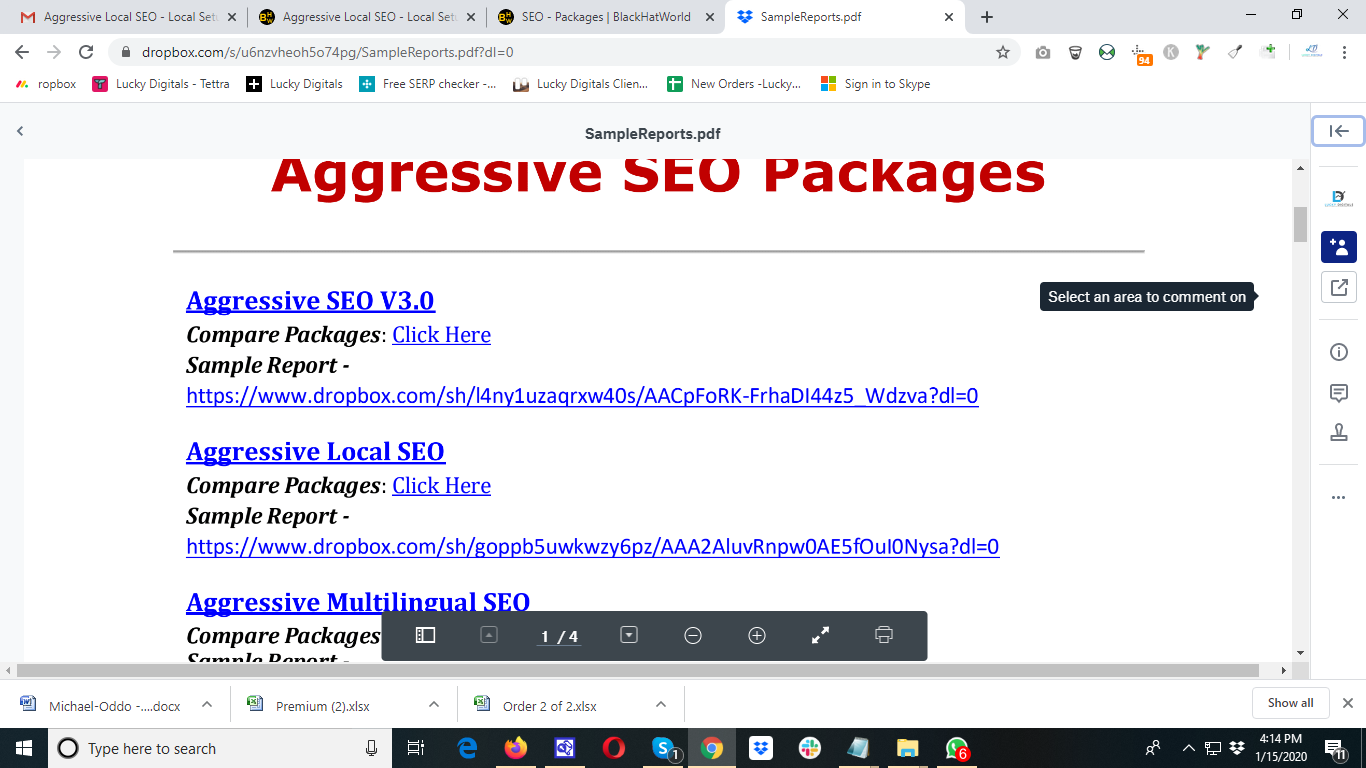
Task: Open WhatsApp from the taskbar
Action: pyautogui.click(x=957, y=748)
